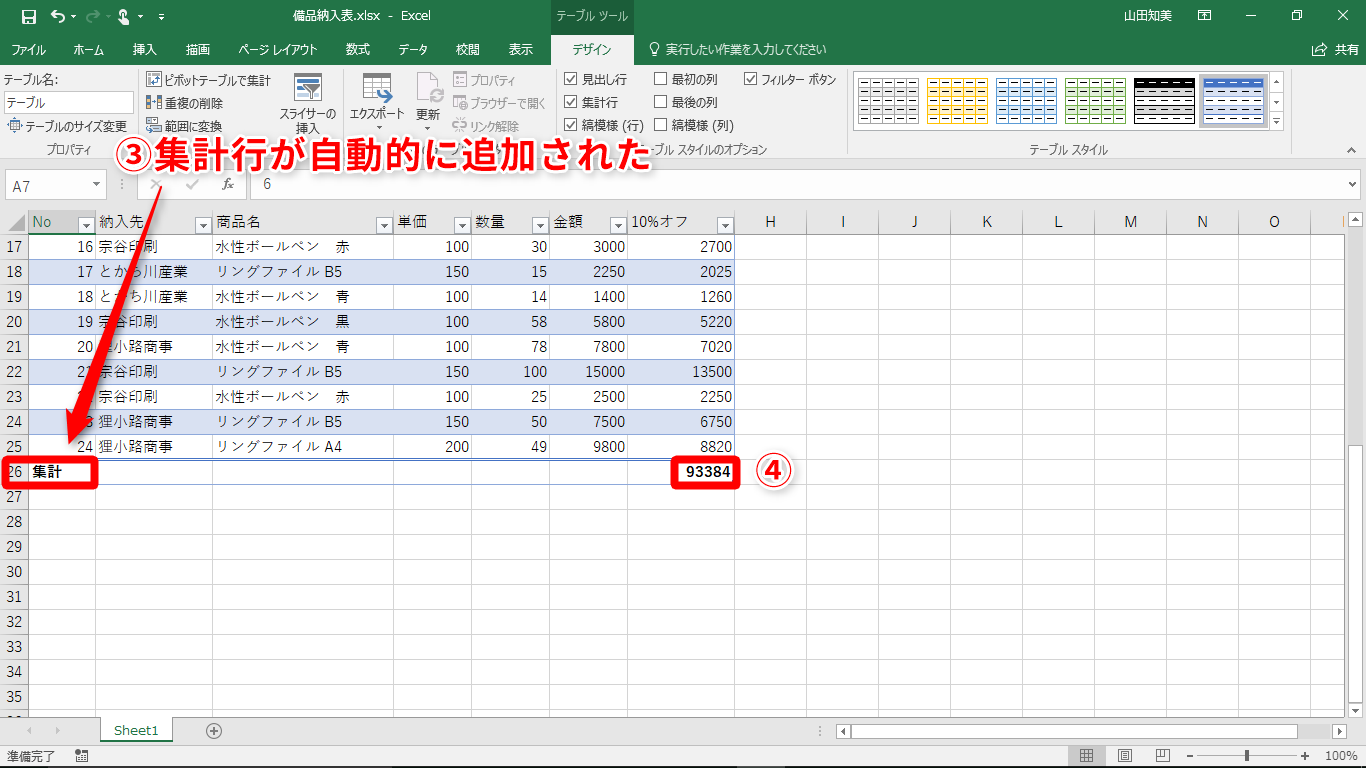Open the 数量 filter dropdown
1366x768 pixels.
pyautogui.click(x=540, y=224)
